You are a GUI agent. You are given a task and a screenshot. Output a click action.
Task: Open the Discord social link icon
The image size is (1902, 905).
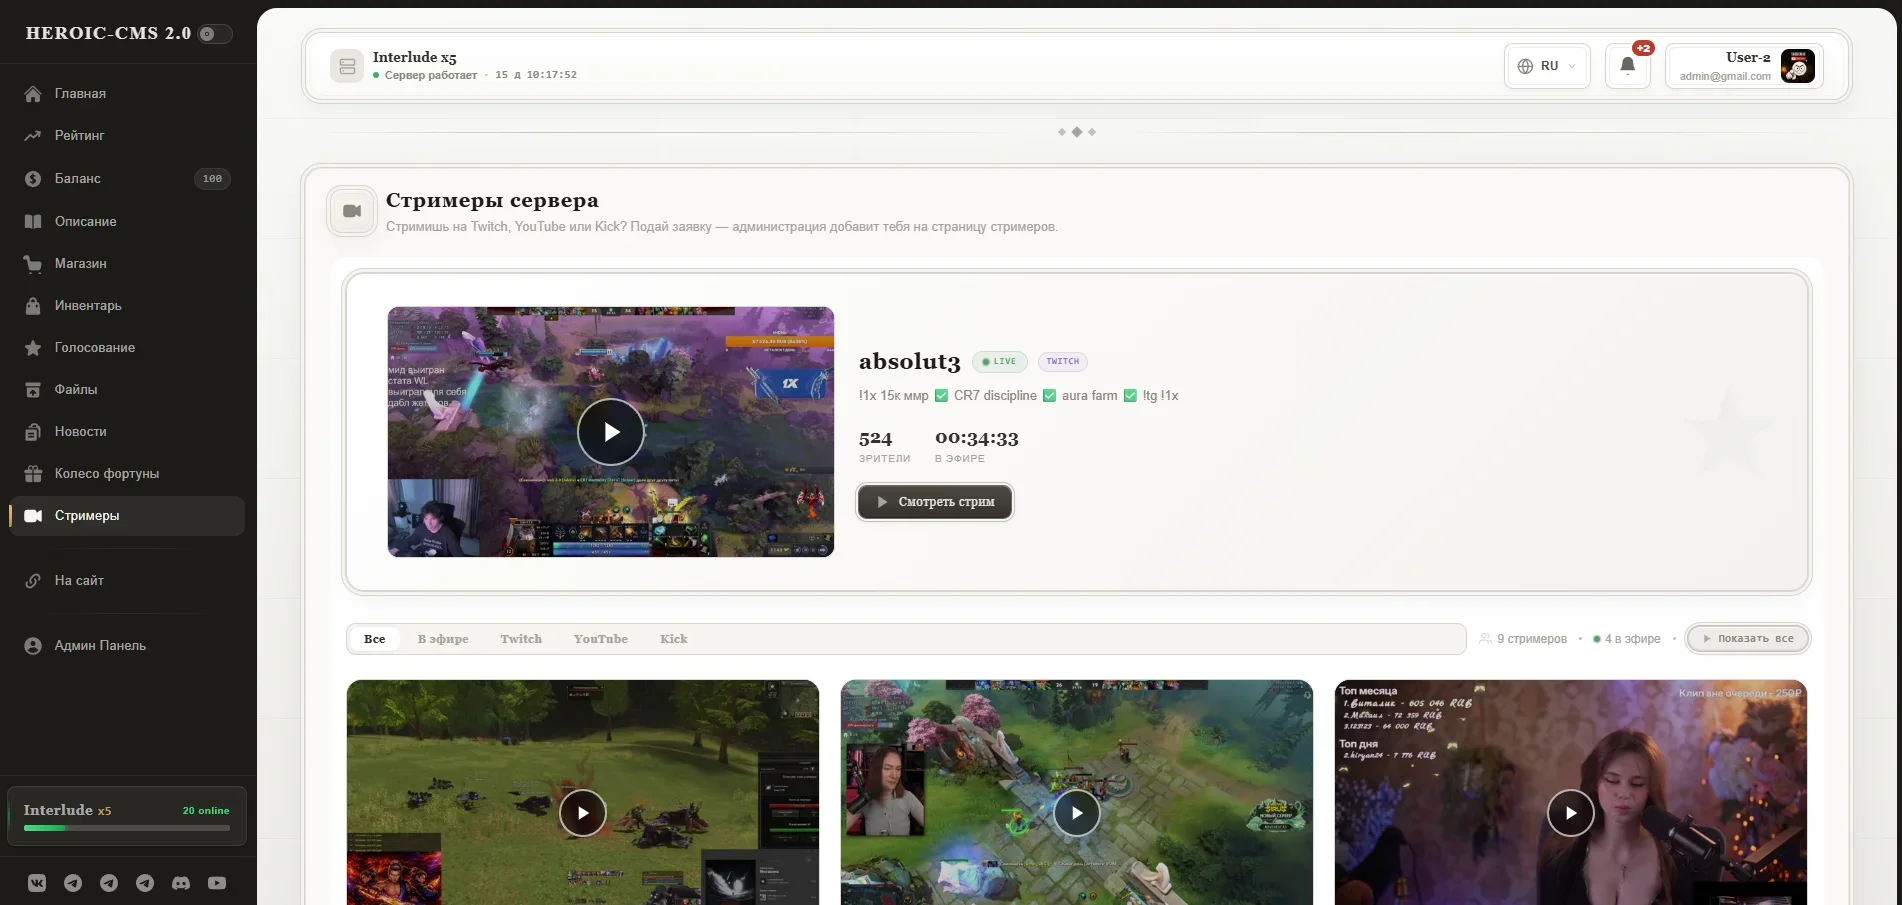181,883
